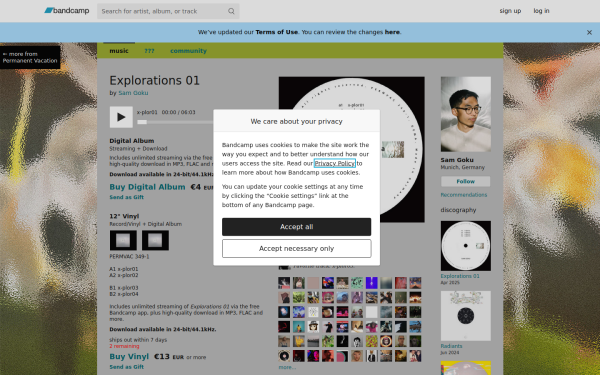
Task: Open the Recommendations link
Action: 464,195
